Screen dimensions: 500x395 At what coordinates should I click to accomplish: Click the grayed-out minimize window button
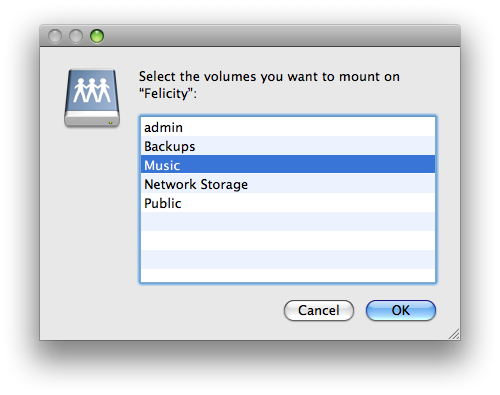coord(76,36)
